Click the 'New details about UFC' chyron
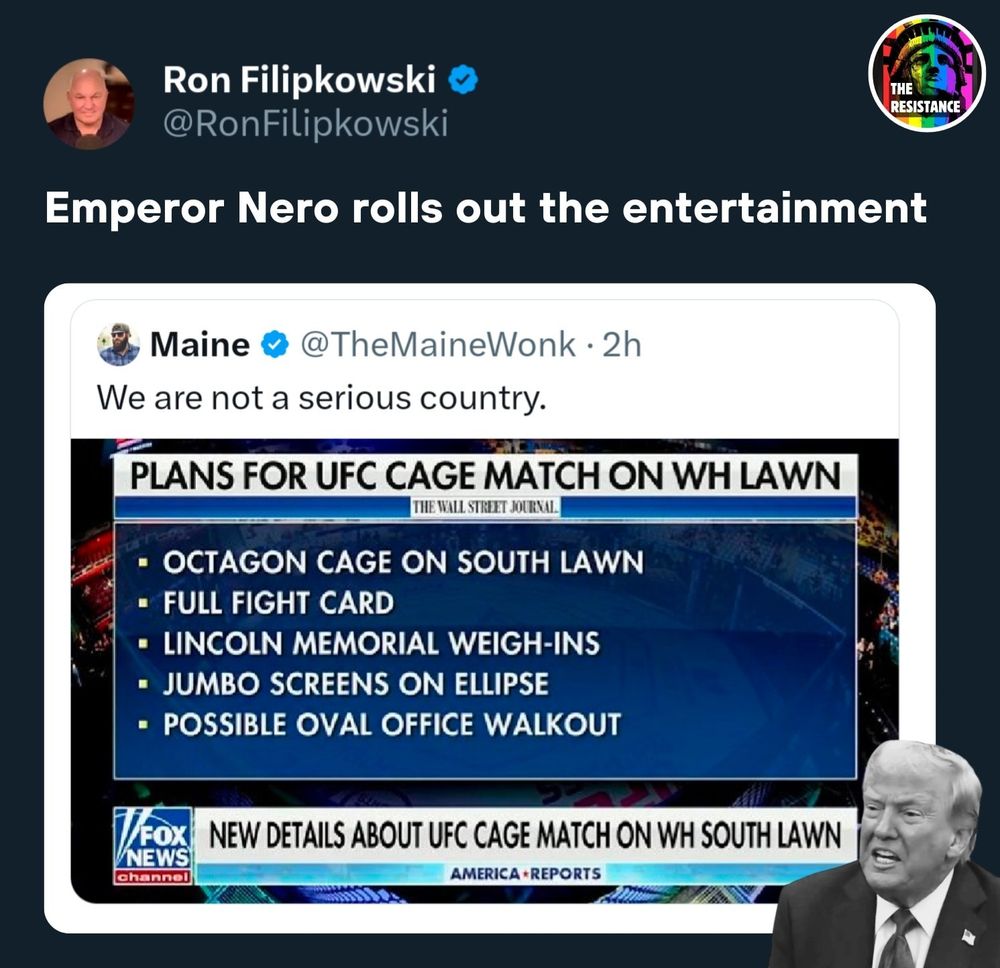 tap(525, 835)
